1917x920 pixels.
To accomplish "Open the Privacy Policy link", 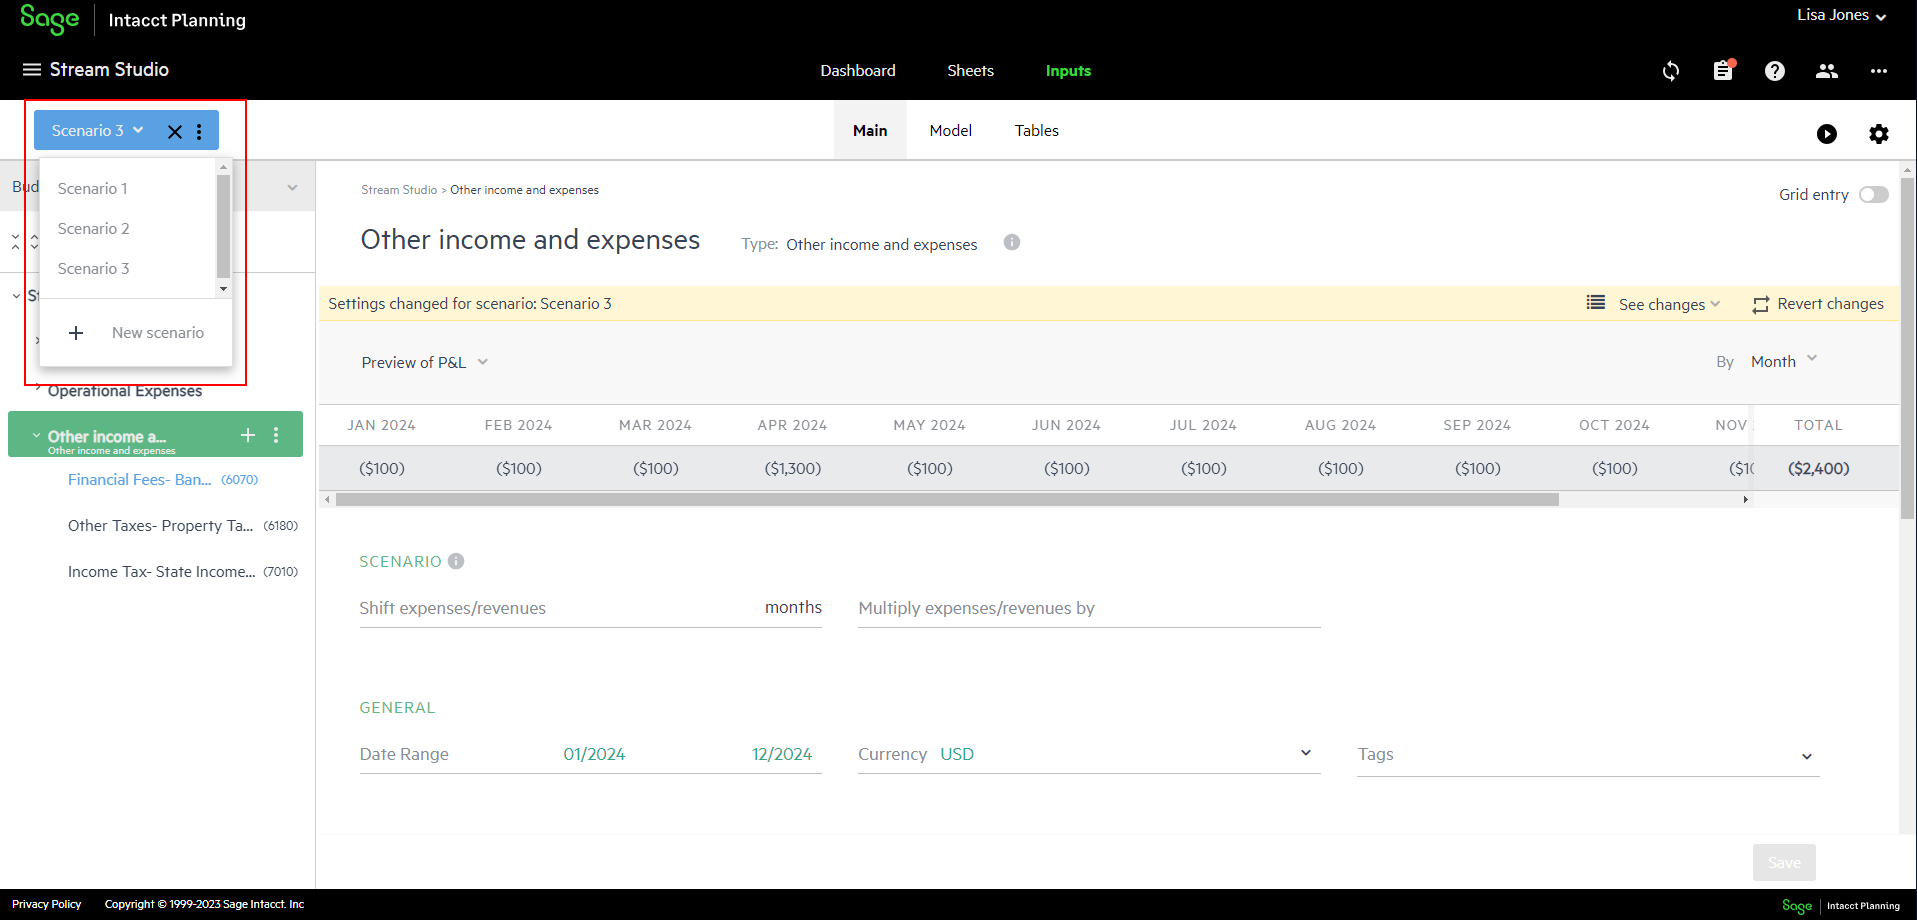I will (47, 904).
